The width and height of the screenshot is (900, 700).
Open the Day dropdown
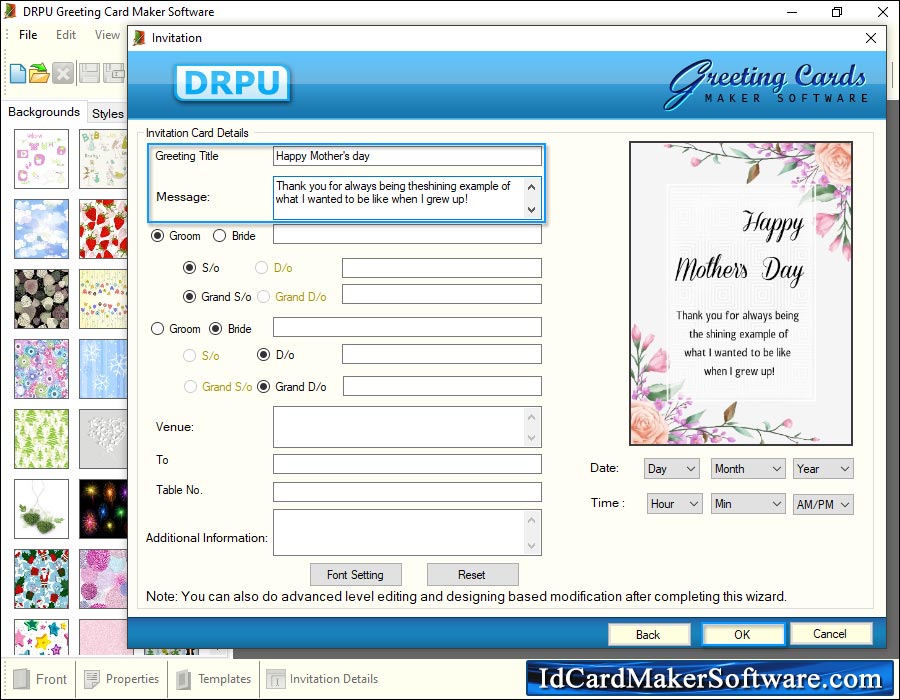tap(672, 469)
